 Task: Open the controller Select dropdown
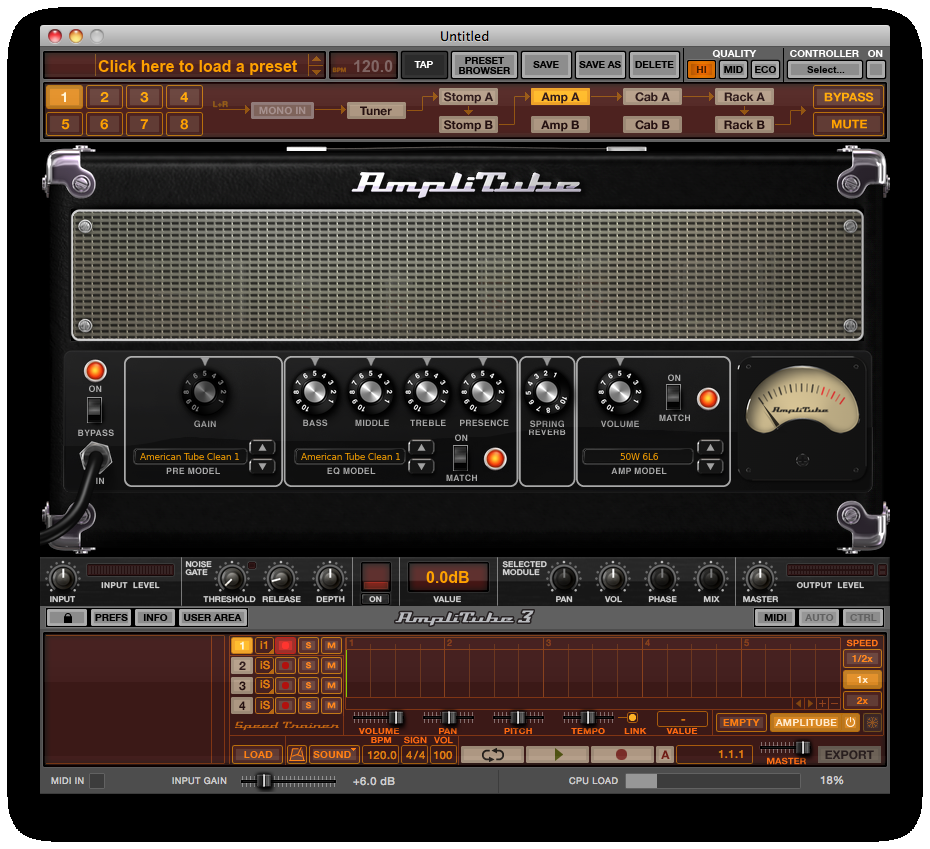point(825,70)
